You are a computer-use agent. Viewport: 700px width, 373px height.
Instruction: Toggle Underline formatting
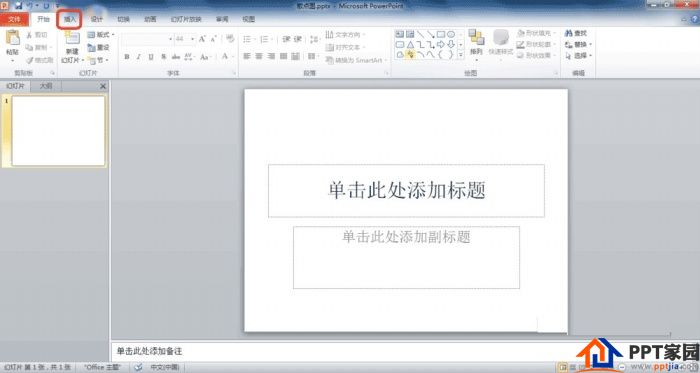tap(151, 57)
